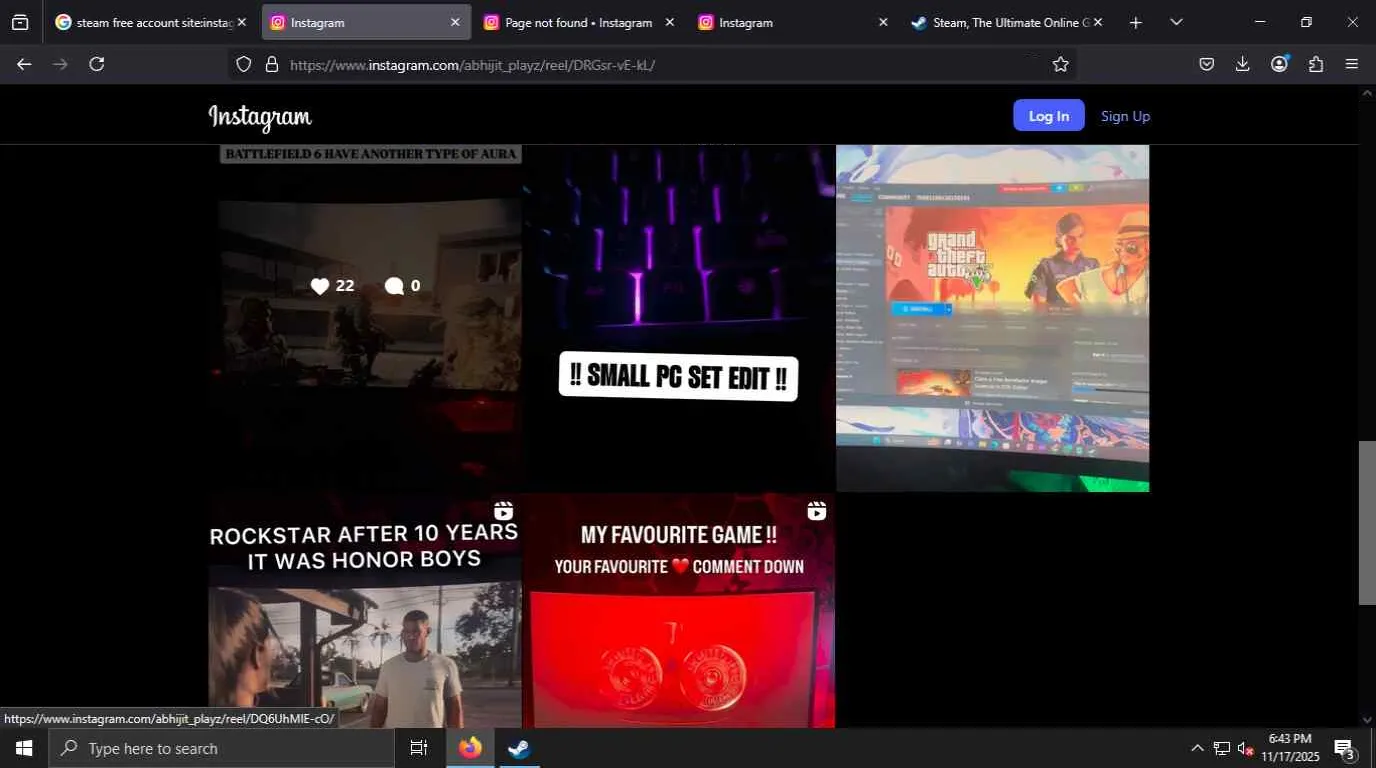
Task: Click the Type here to search box
Action: point(221,748)
